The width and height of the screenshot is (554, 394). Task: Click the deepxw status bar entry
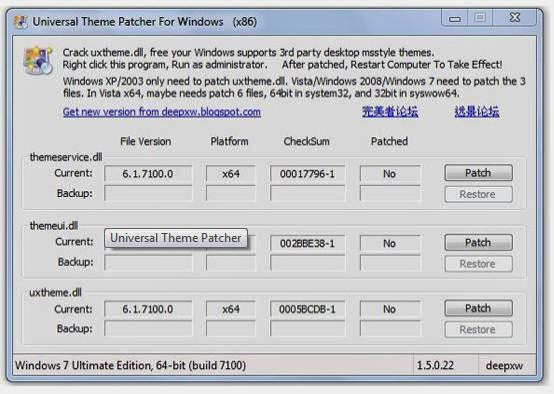click(504, 365)
